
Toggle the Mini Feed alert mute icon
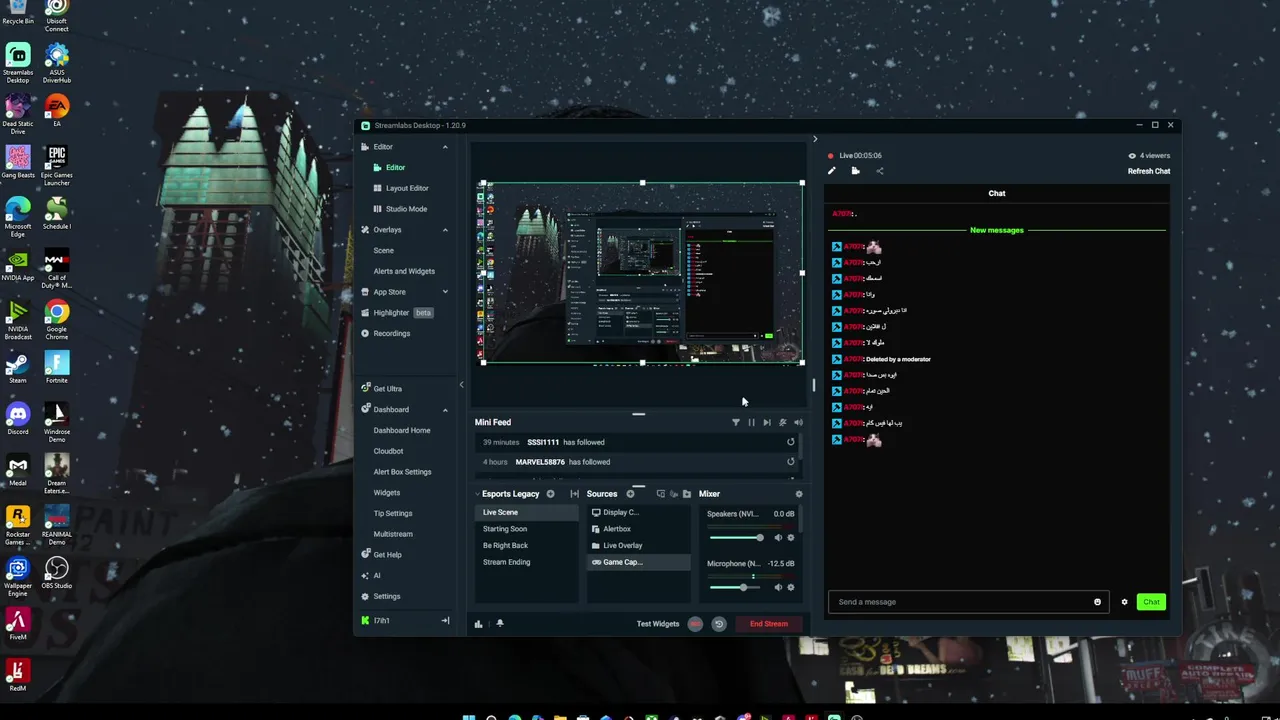pyautogui.click(x=783, y=422)
